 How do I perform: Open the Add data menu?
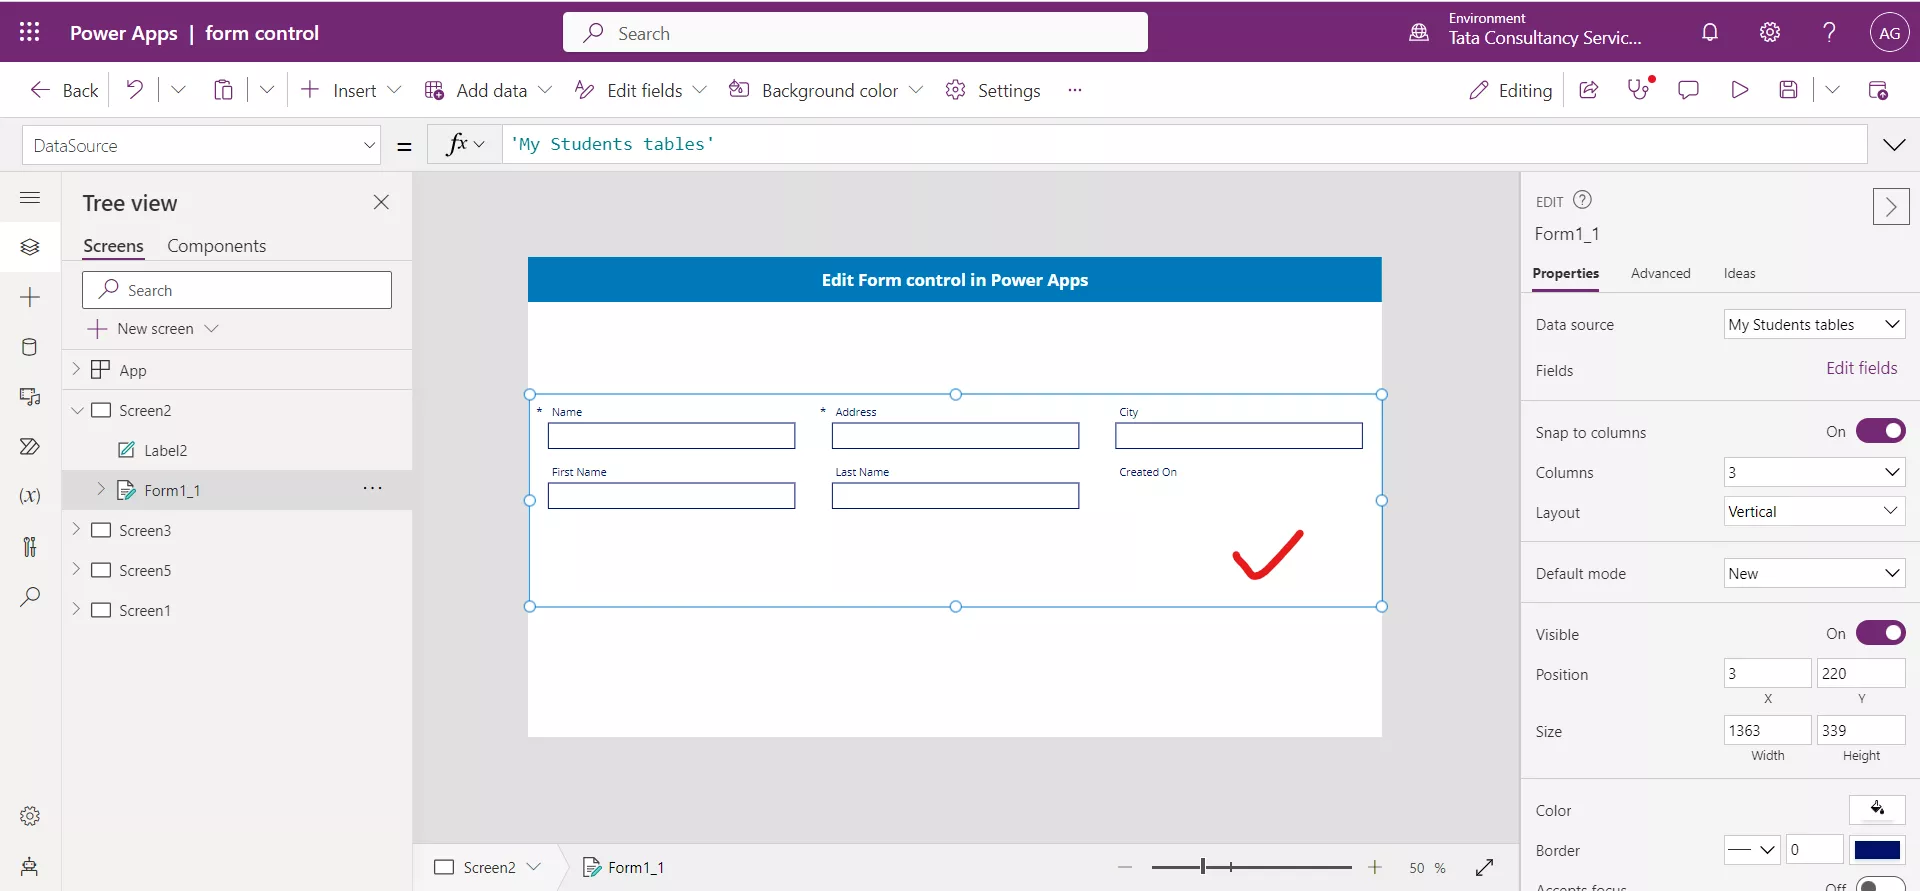click(x=488, y=90)
